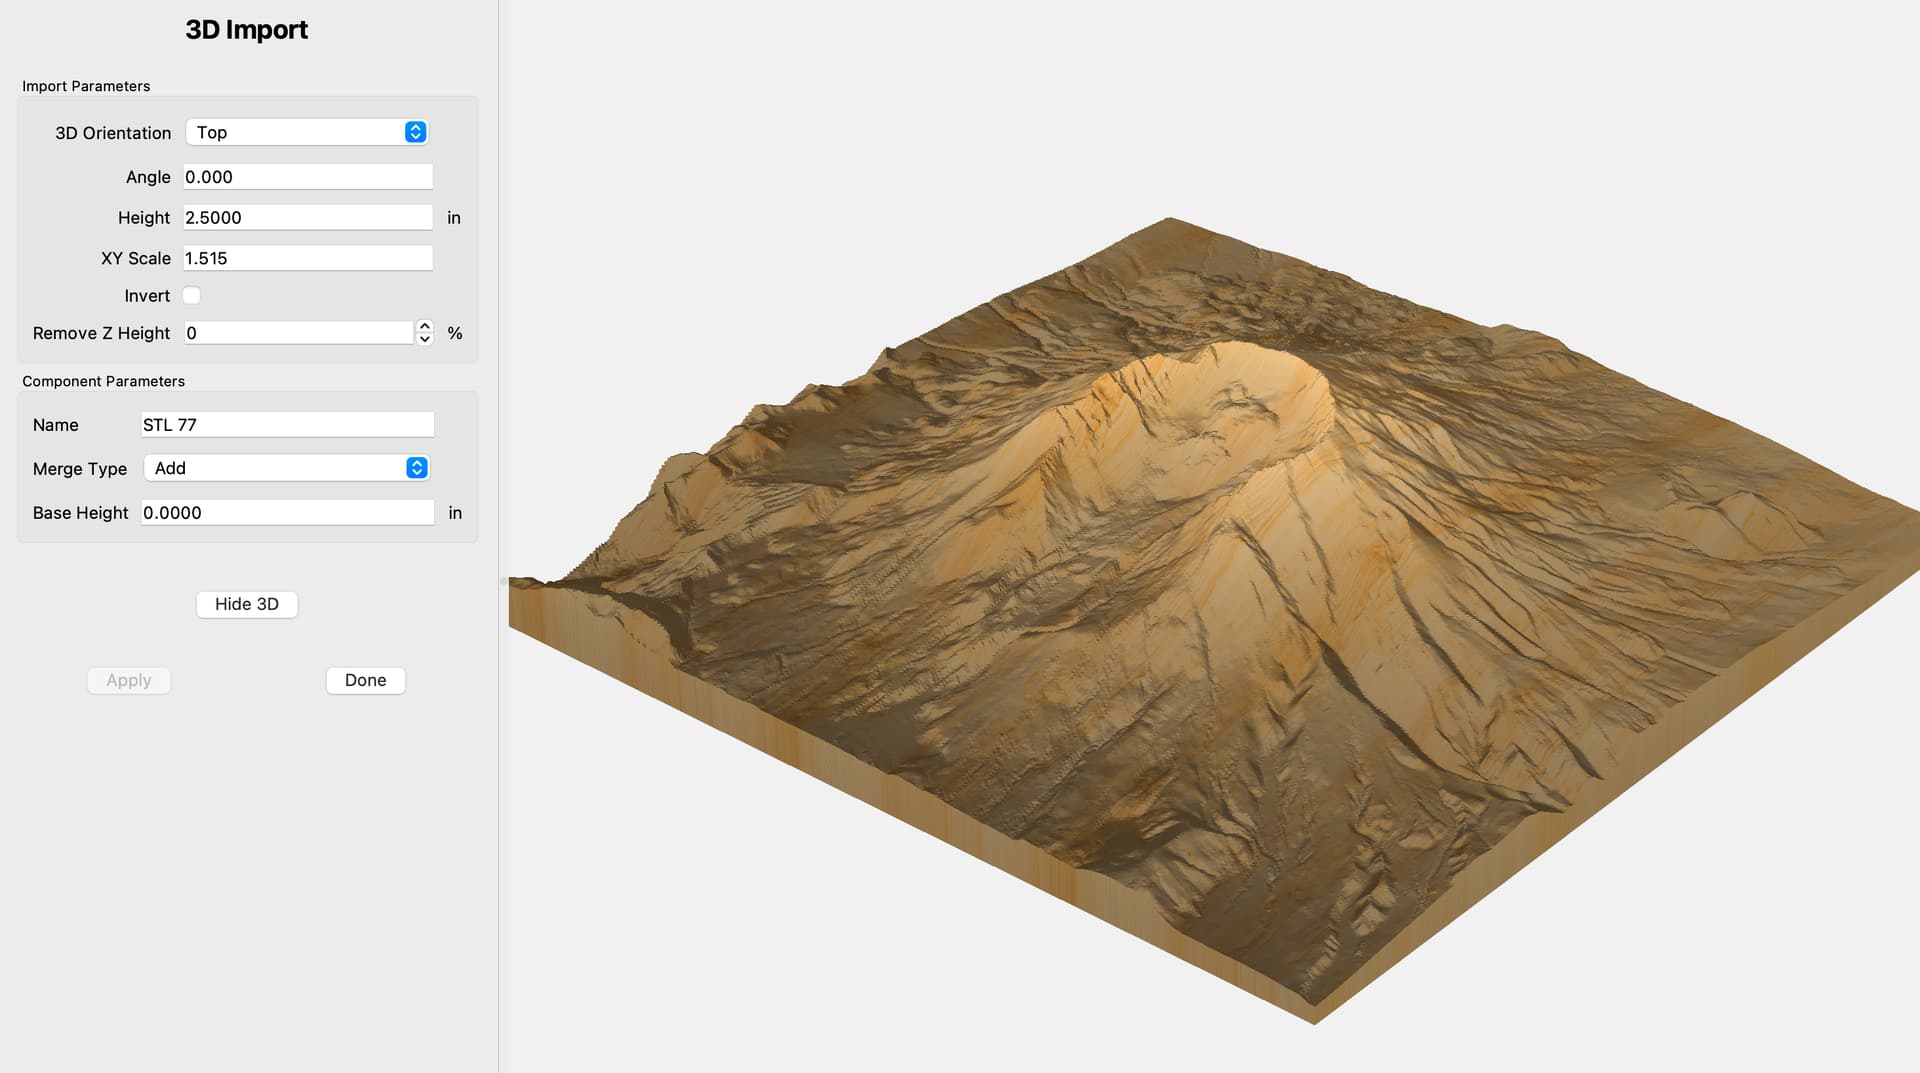This screenshot has height=1073, width=1920.
Task: Click the Component Parameters section label
Action: pos(103,381)
